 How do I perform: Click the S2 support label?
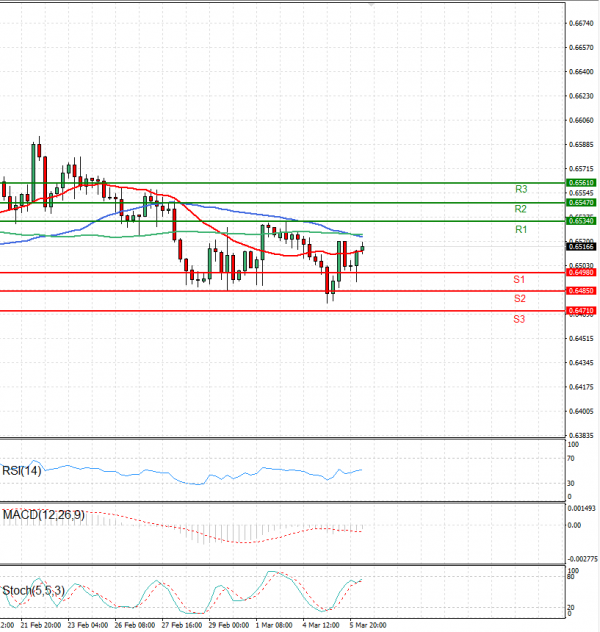coord(520,298)
